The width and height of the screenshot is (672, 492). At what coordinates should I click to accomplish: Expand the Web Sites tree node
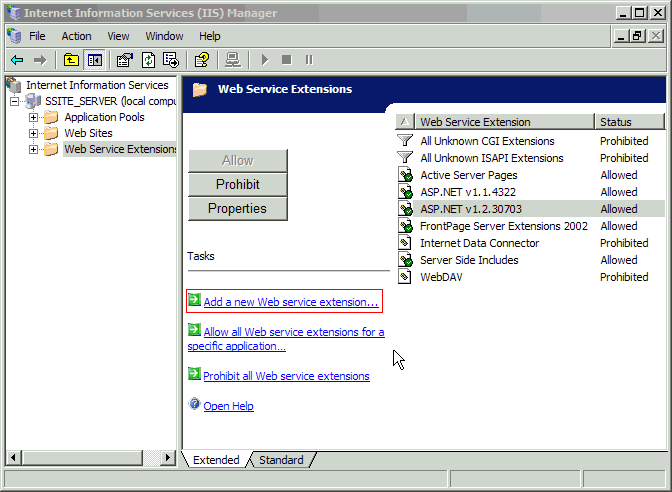point(33,133)
